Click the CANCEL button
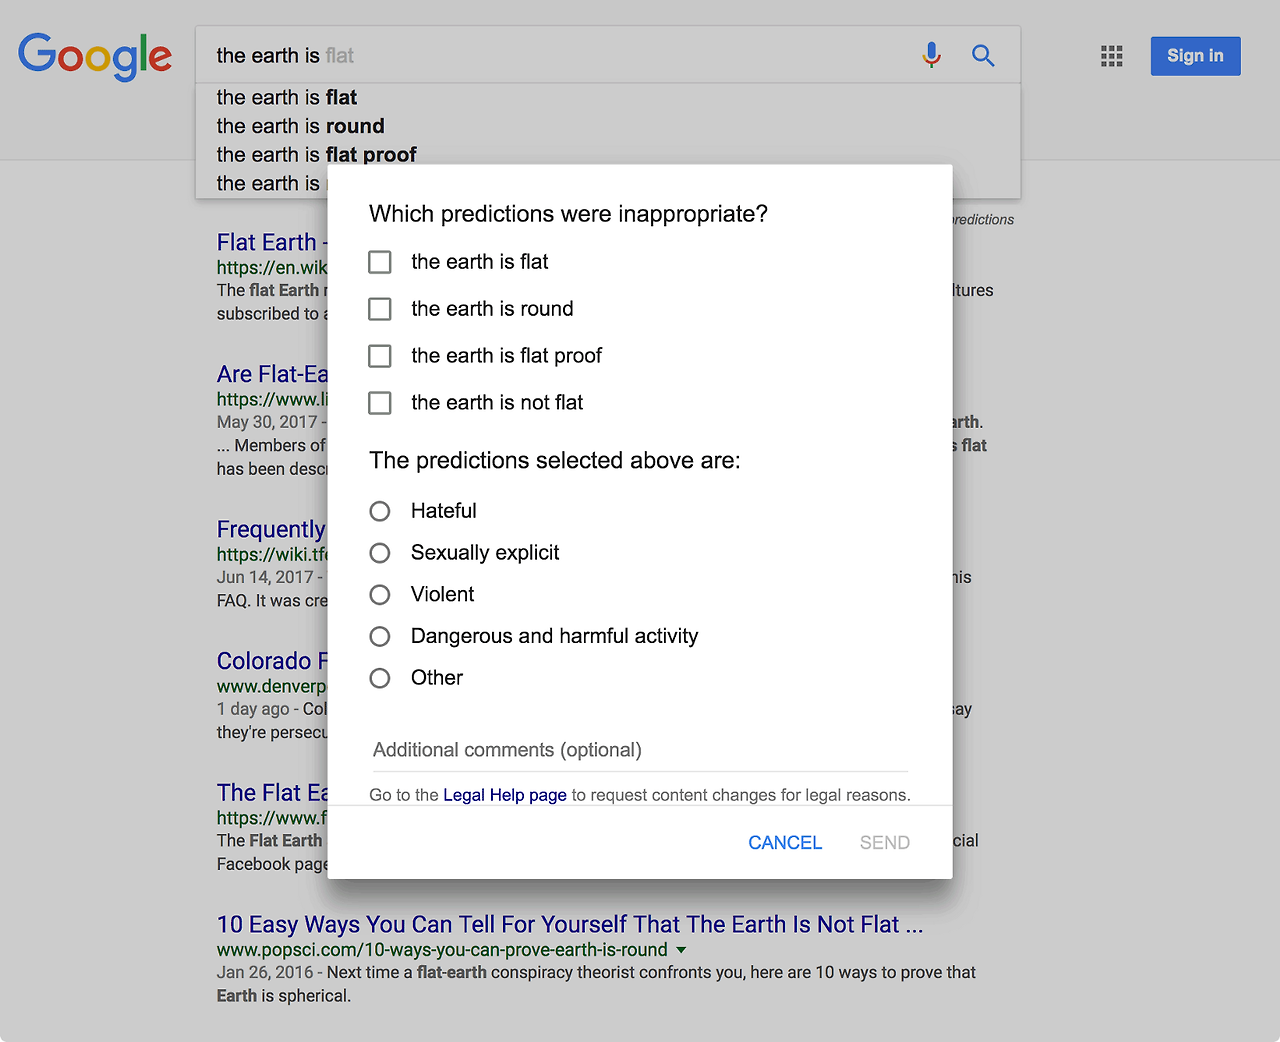 (785, 843)
